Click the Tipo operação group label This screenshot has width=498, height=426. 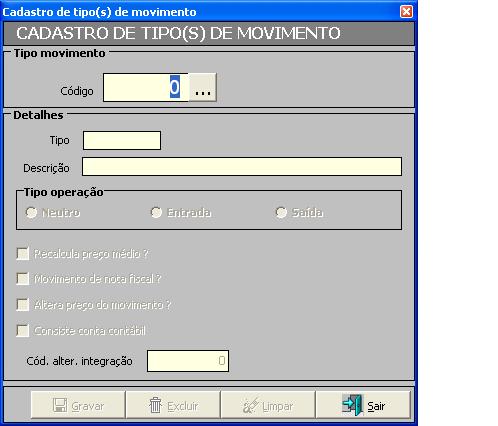click(x=63, y=192)
